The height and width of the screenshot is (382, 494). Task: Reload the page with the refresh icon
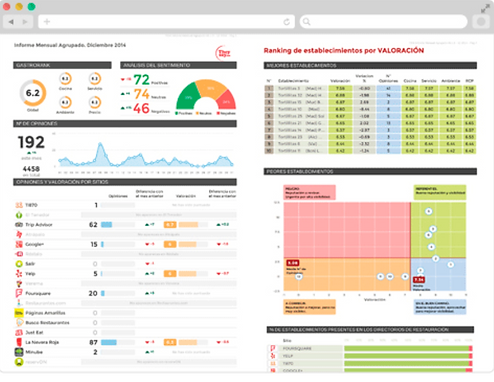pos(286,22)
